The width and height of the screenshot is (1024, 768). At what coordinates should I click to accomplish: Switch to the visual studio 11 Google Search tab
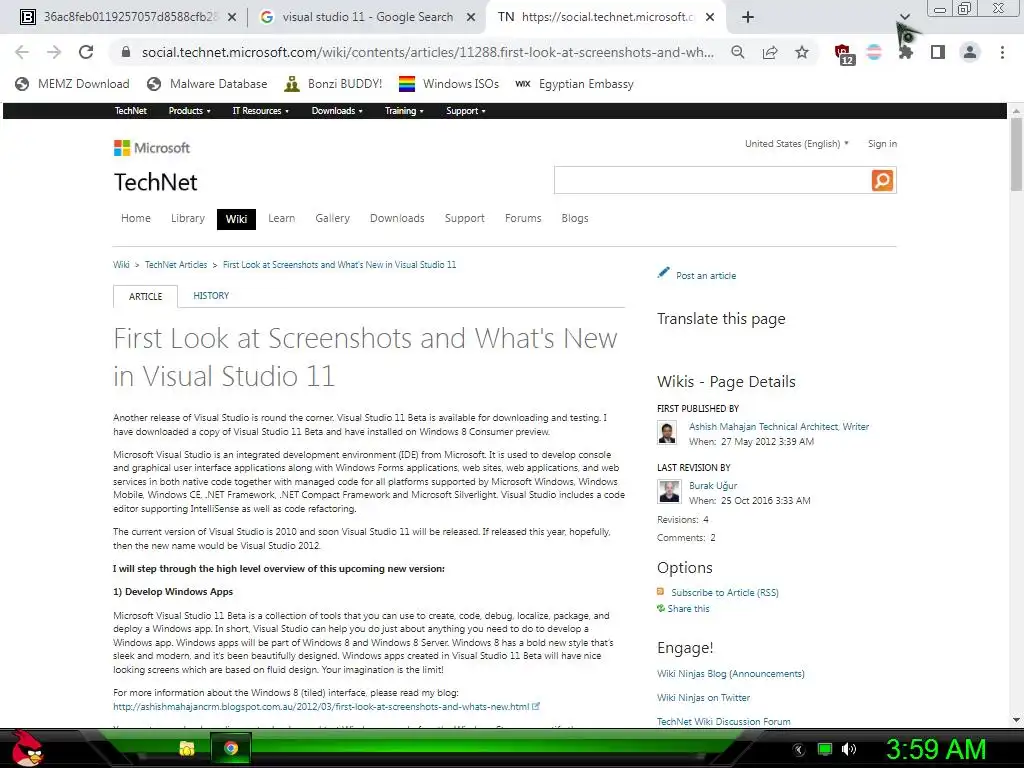click(368, 17)
